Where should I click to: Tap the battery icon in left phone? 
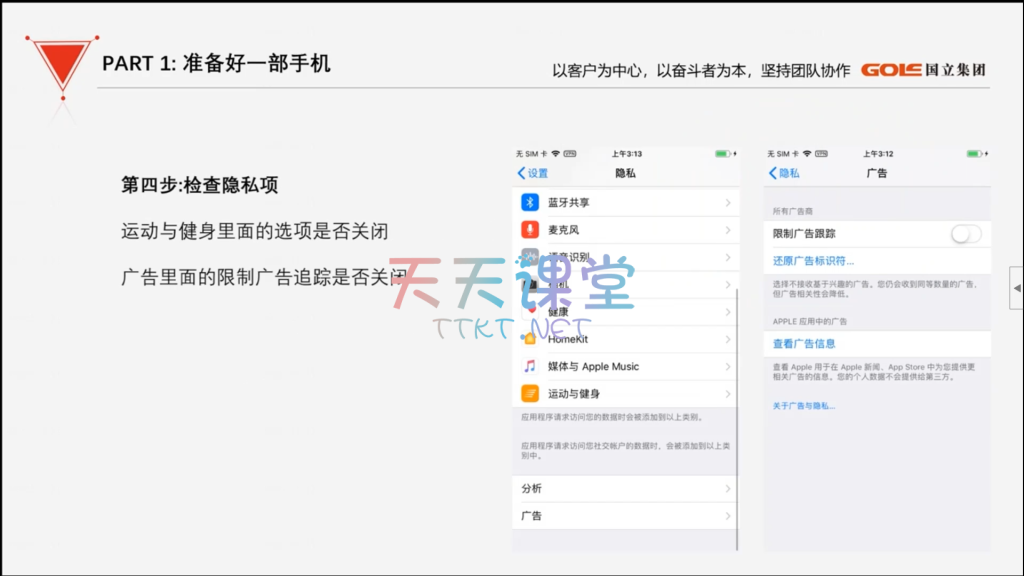pyautogui.click(x=722, y=154)
